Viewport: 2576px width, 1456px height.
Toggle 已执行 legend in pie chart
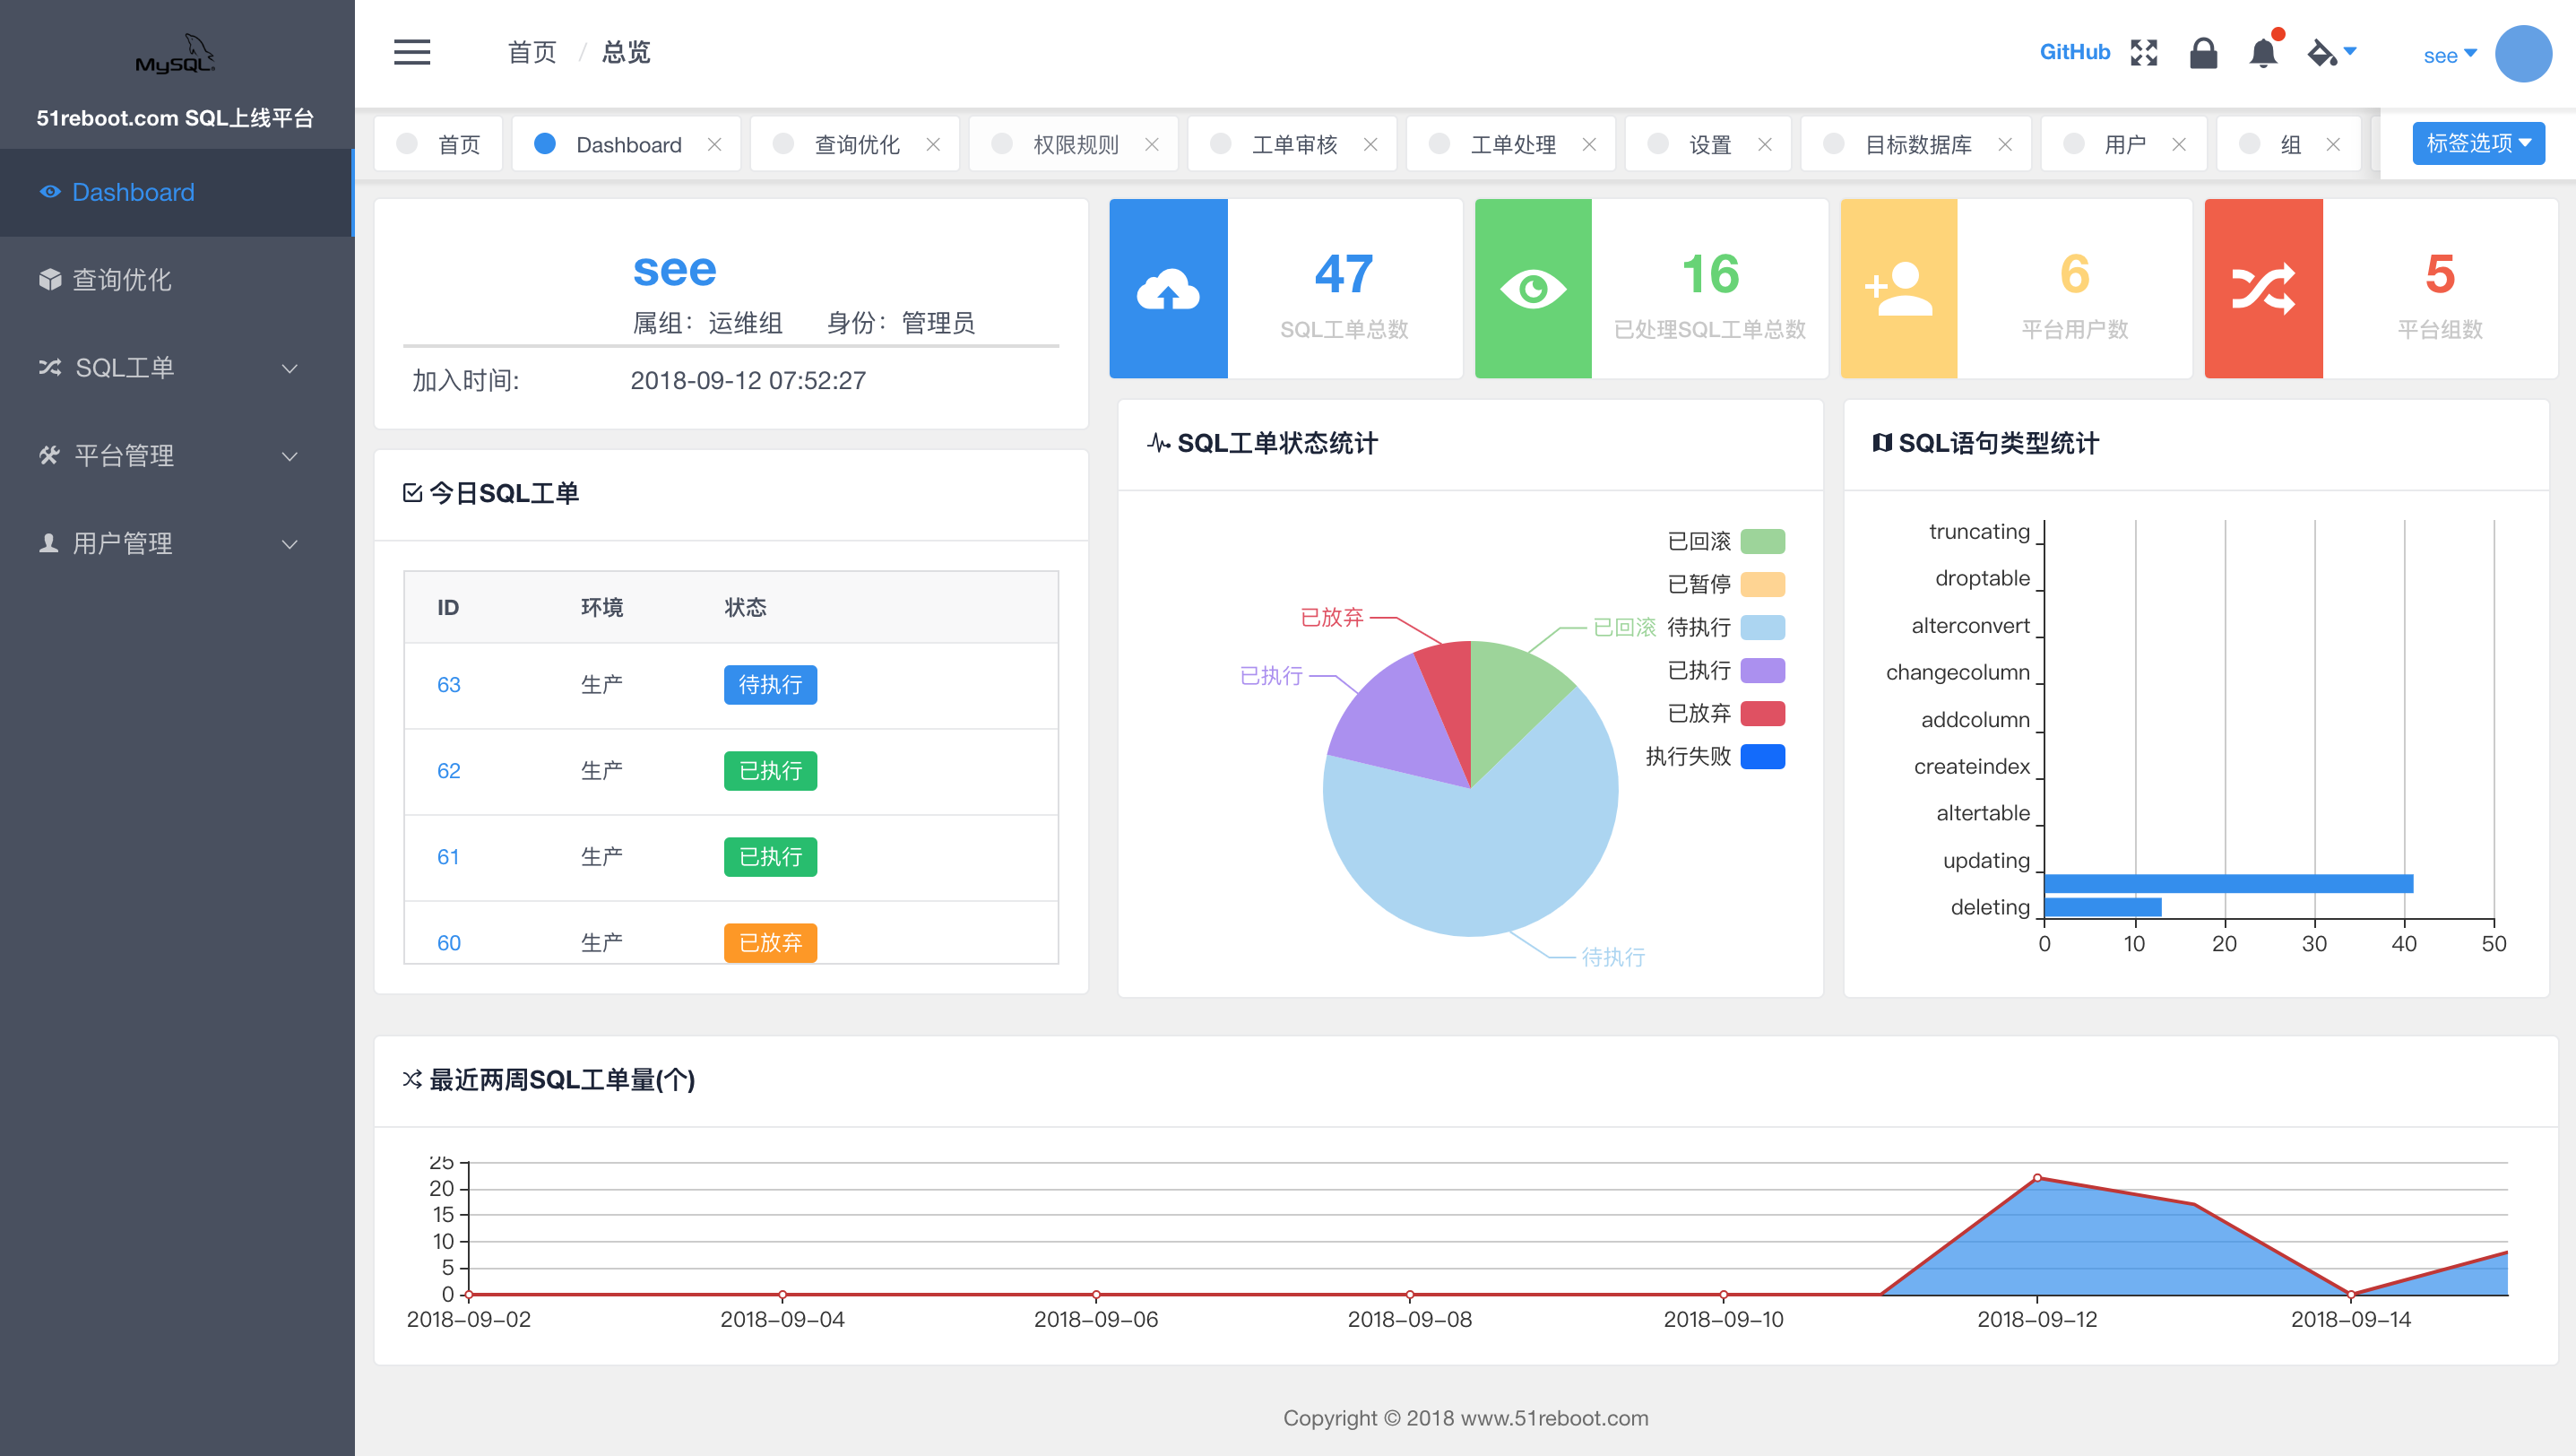point(1726,670)
